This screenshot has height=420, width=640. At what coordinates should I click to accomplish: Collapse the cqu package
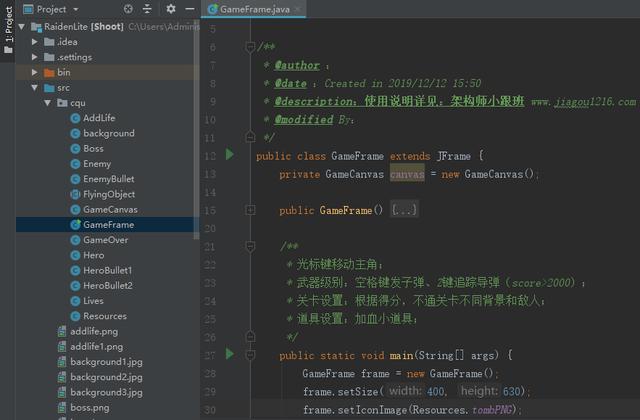point(48,103)
